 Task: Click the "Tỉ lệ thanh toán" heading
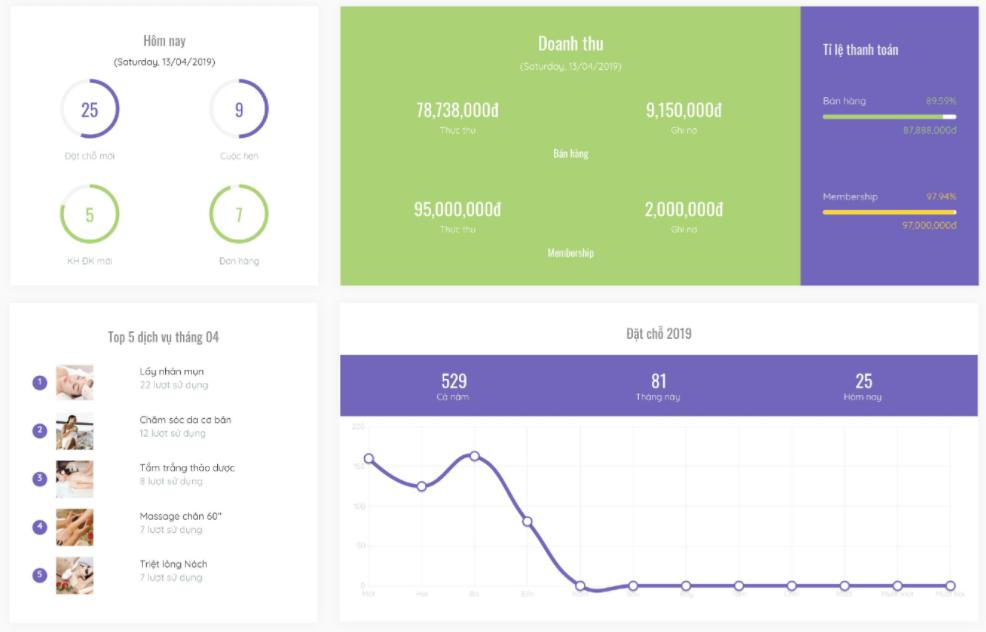pos(860,50)
